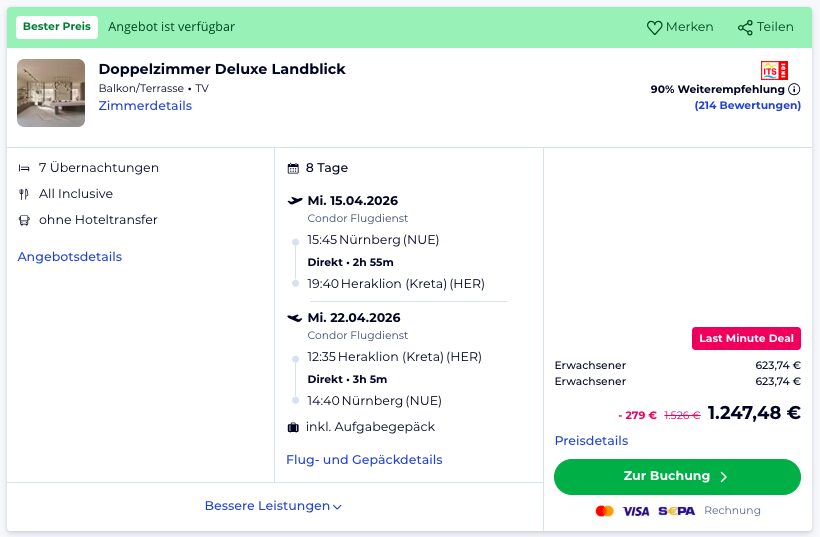The height and width of the screenshot is (537, 820).
Task: Click the arrow inside Zur Buchung button
Action: (x=724, y=476)
